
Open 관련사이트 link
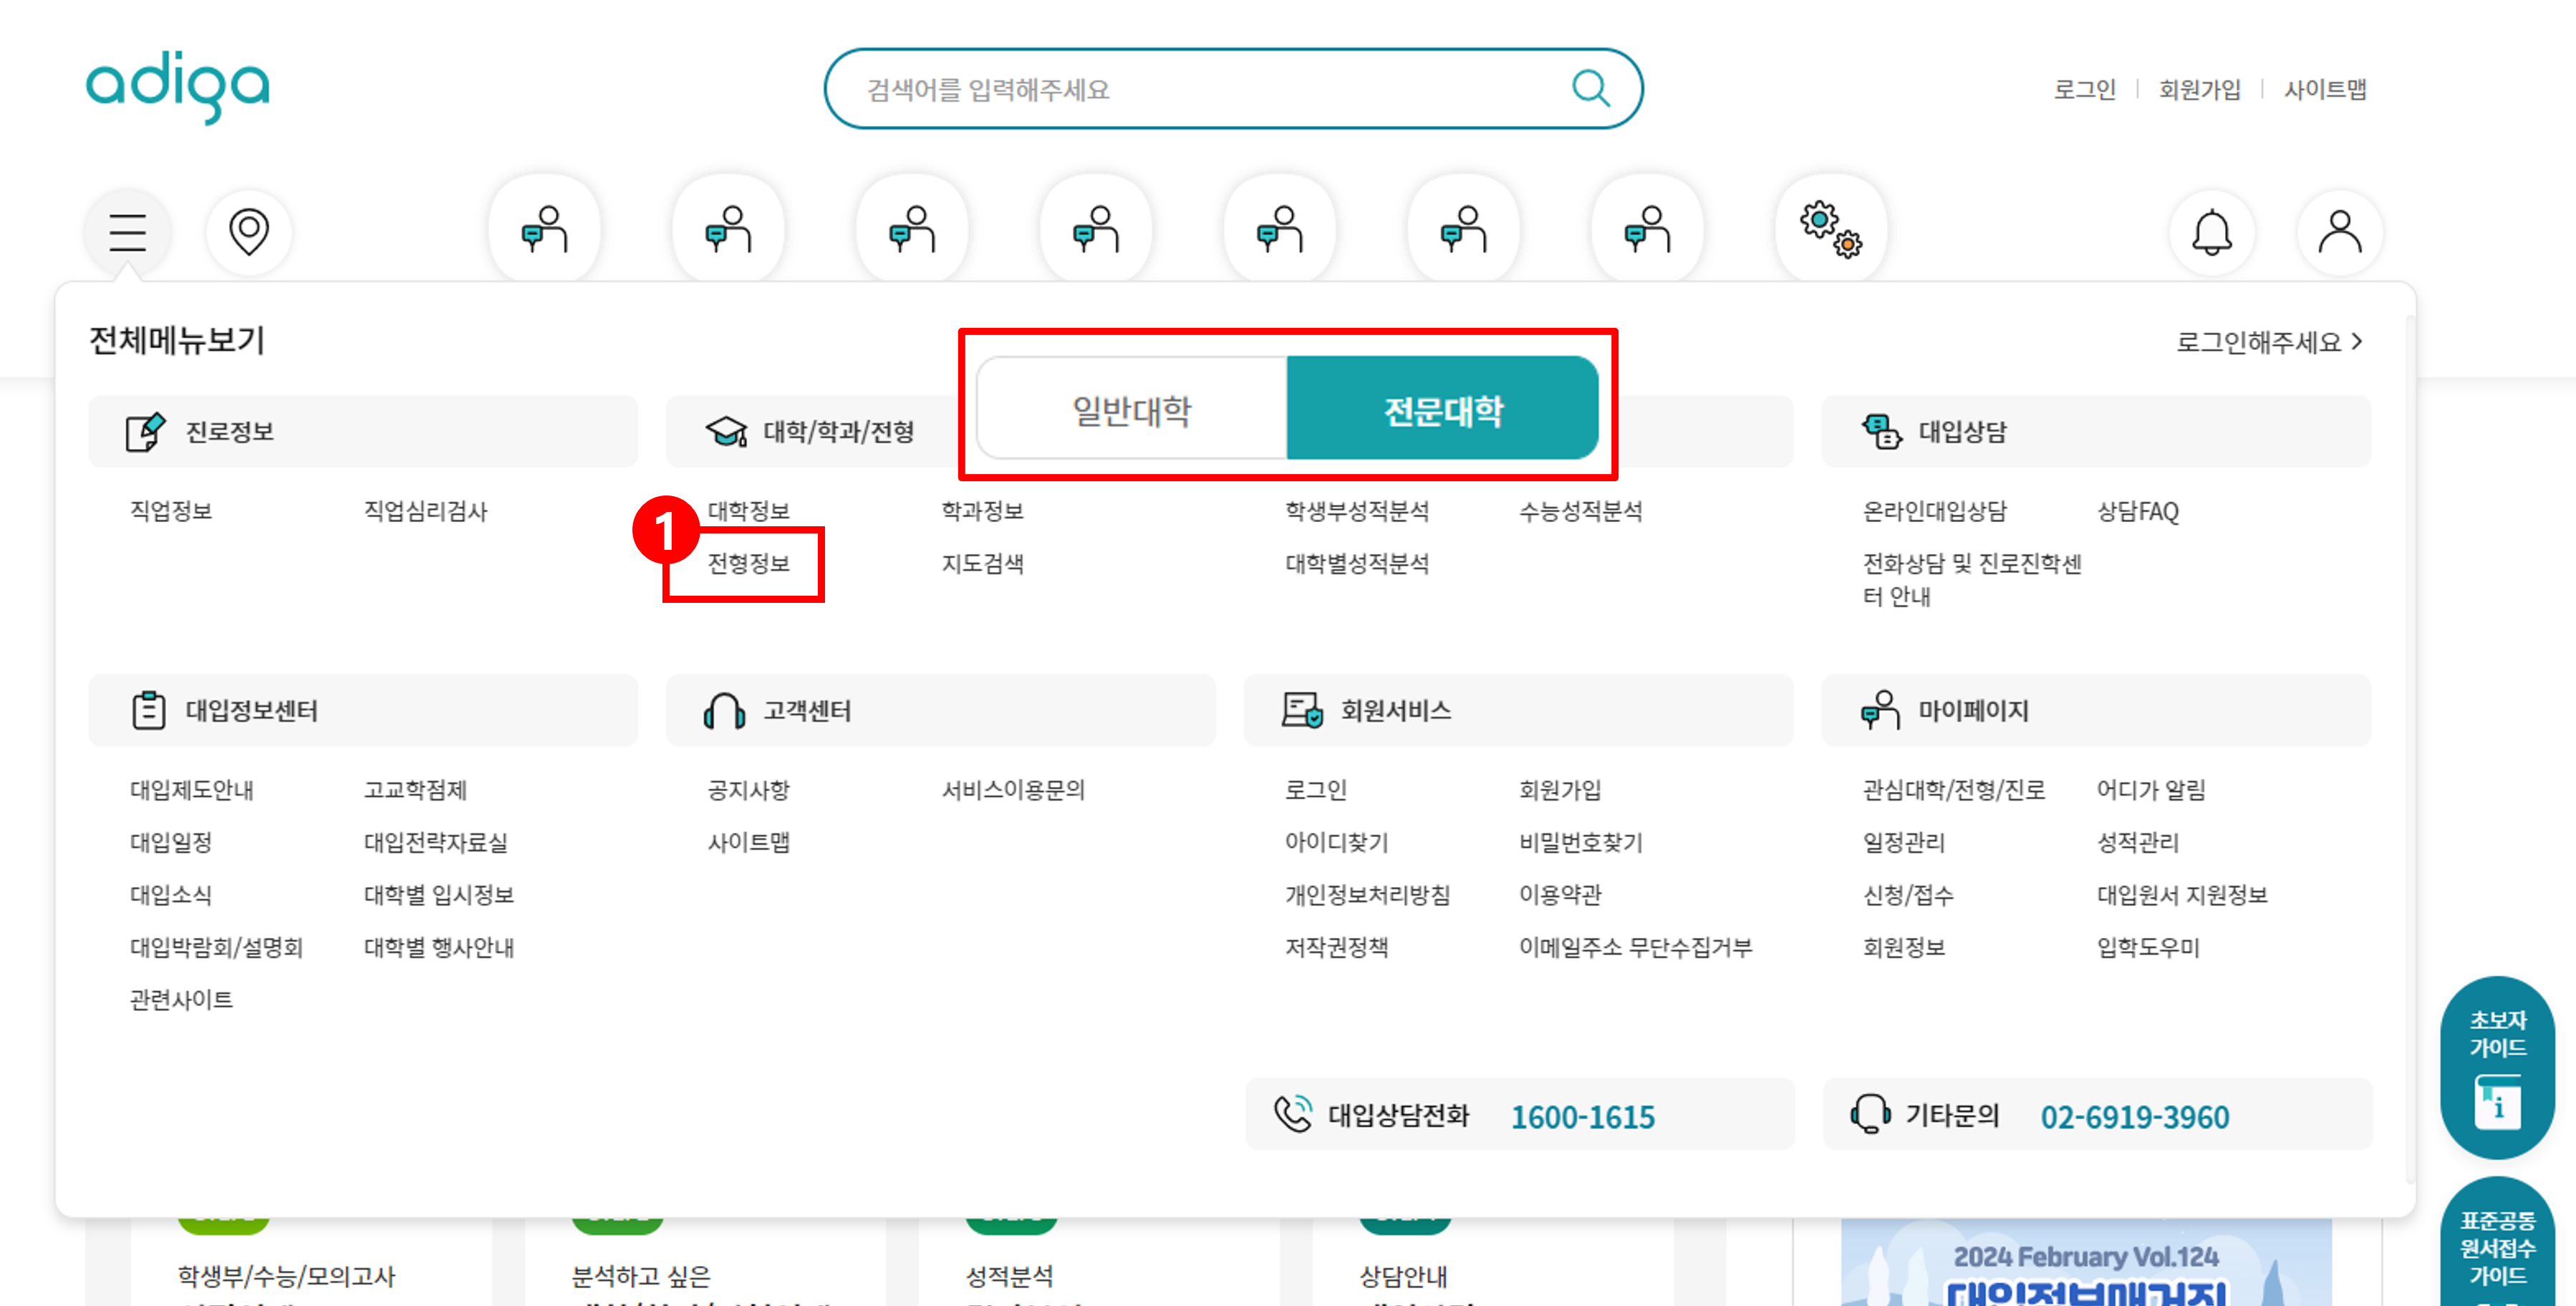click(181, 1000)
